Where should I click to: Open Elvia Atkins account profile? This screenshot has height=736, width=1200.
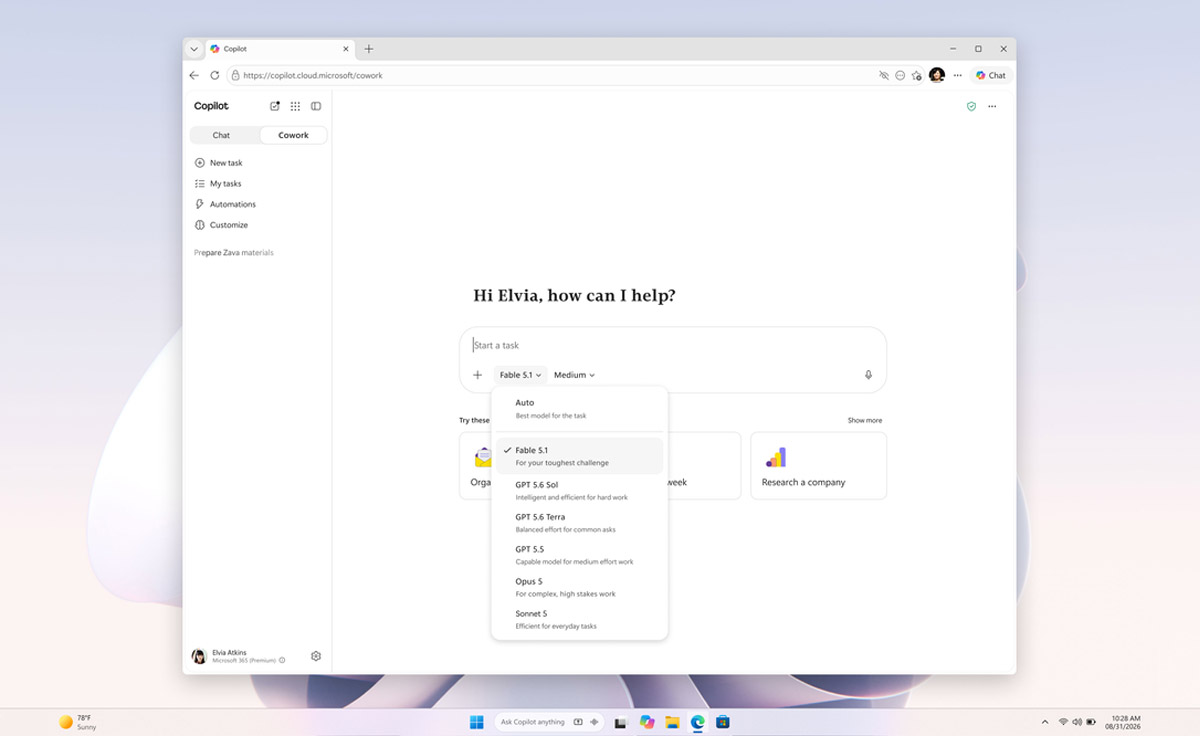(x=239, y=656)
